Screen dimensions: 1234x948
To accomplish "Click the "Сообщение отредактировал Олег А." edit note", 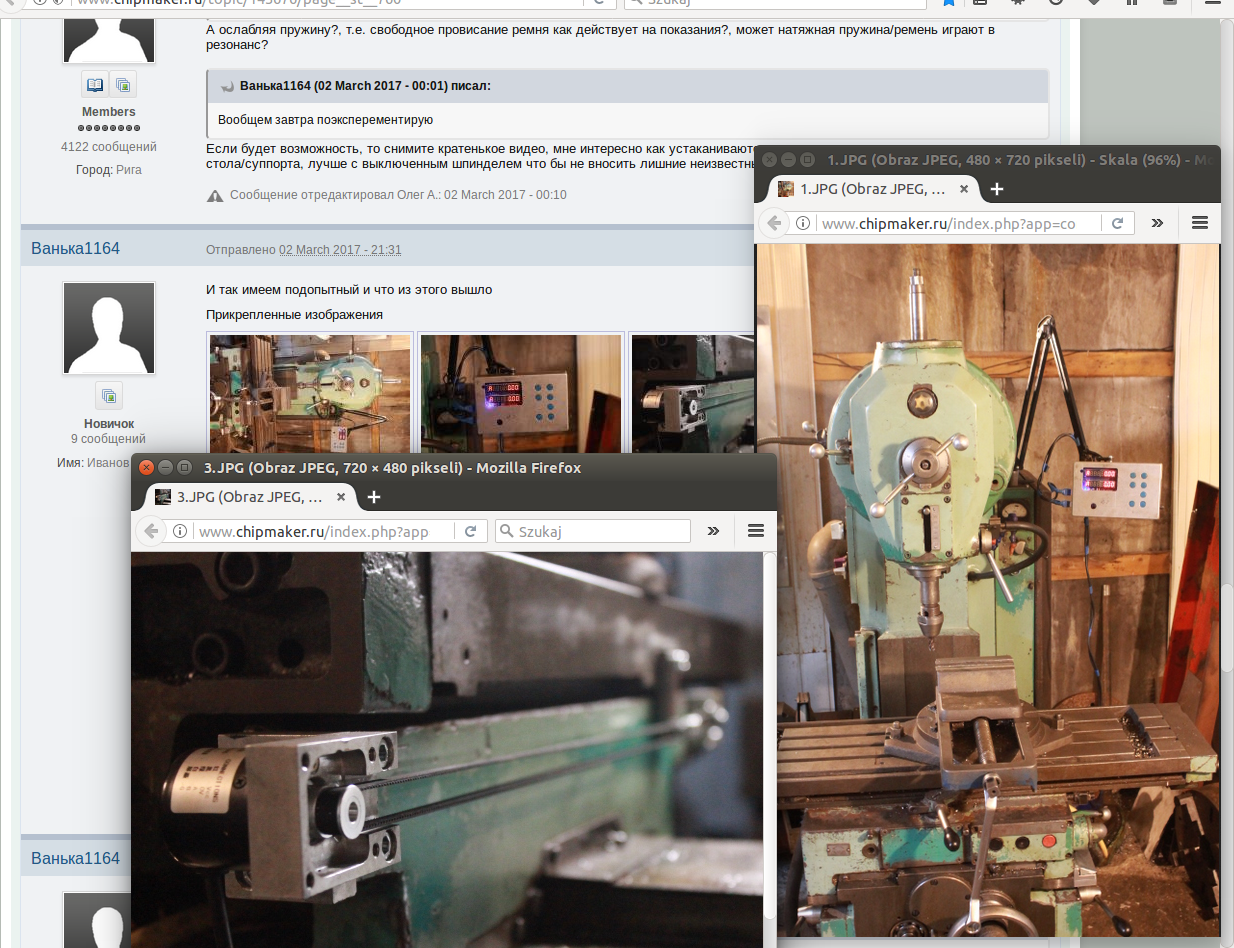I will pos(398,195).
